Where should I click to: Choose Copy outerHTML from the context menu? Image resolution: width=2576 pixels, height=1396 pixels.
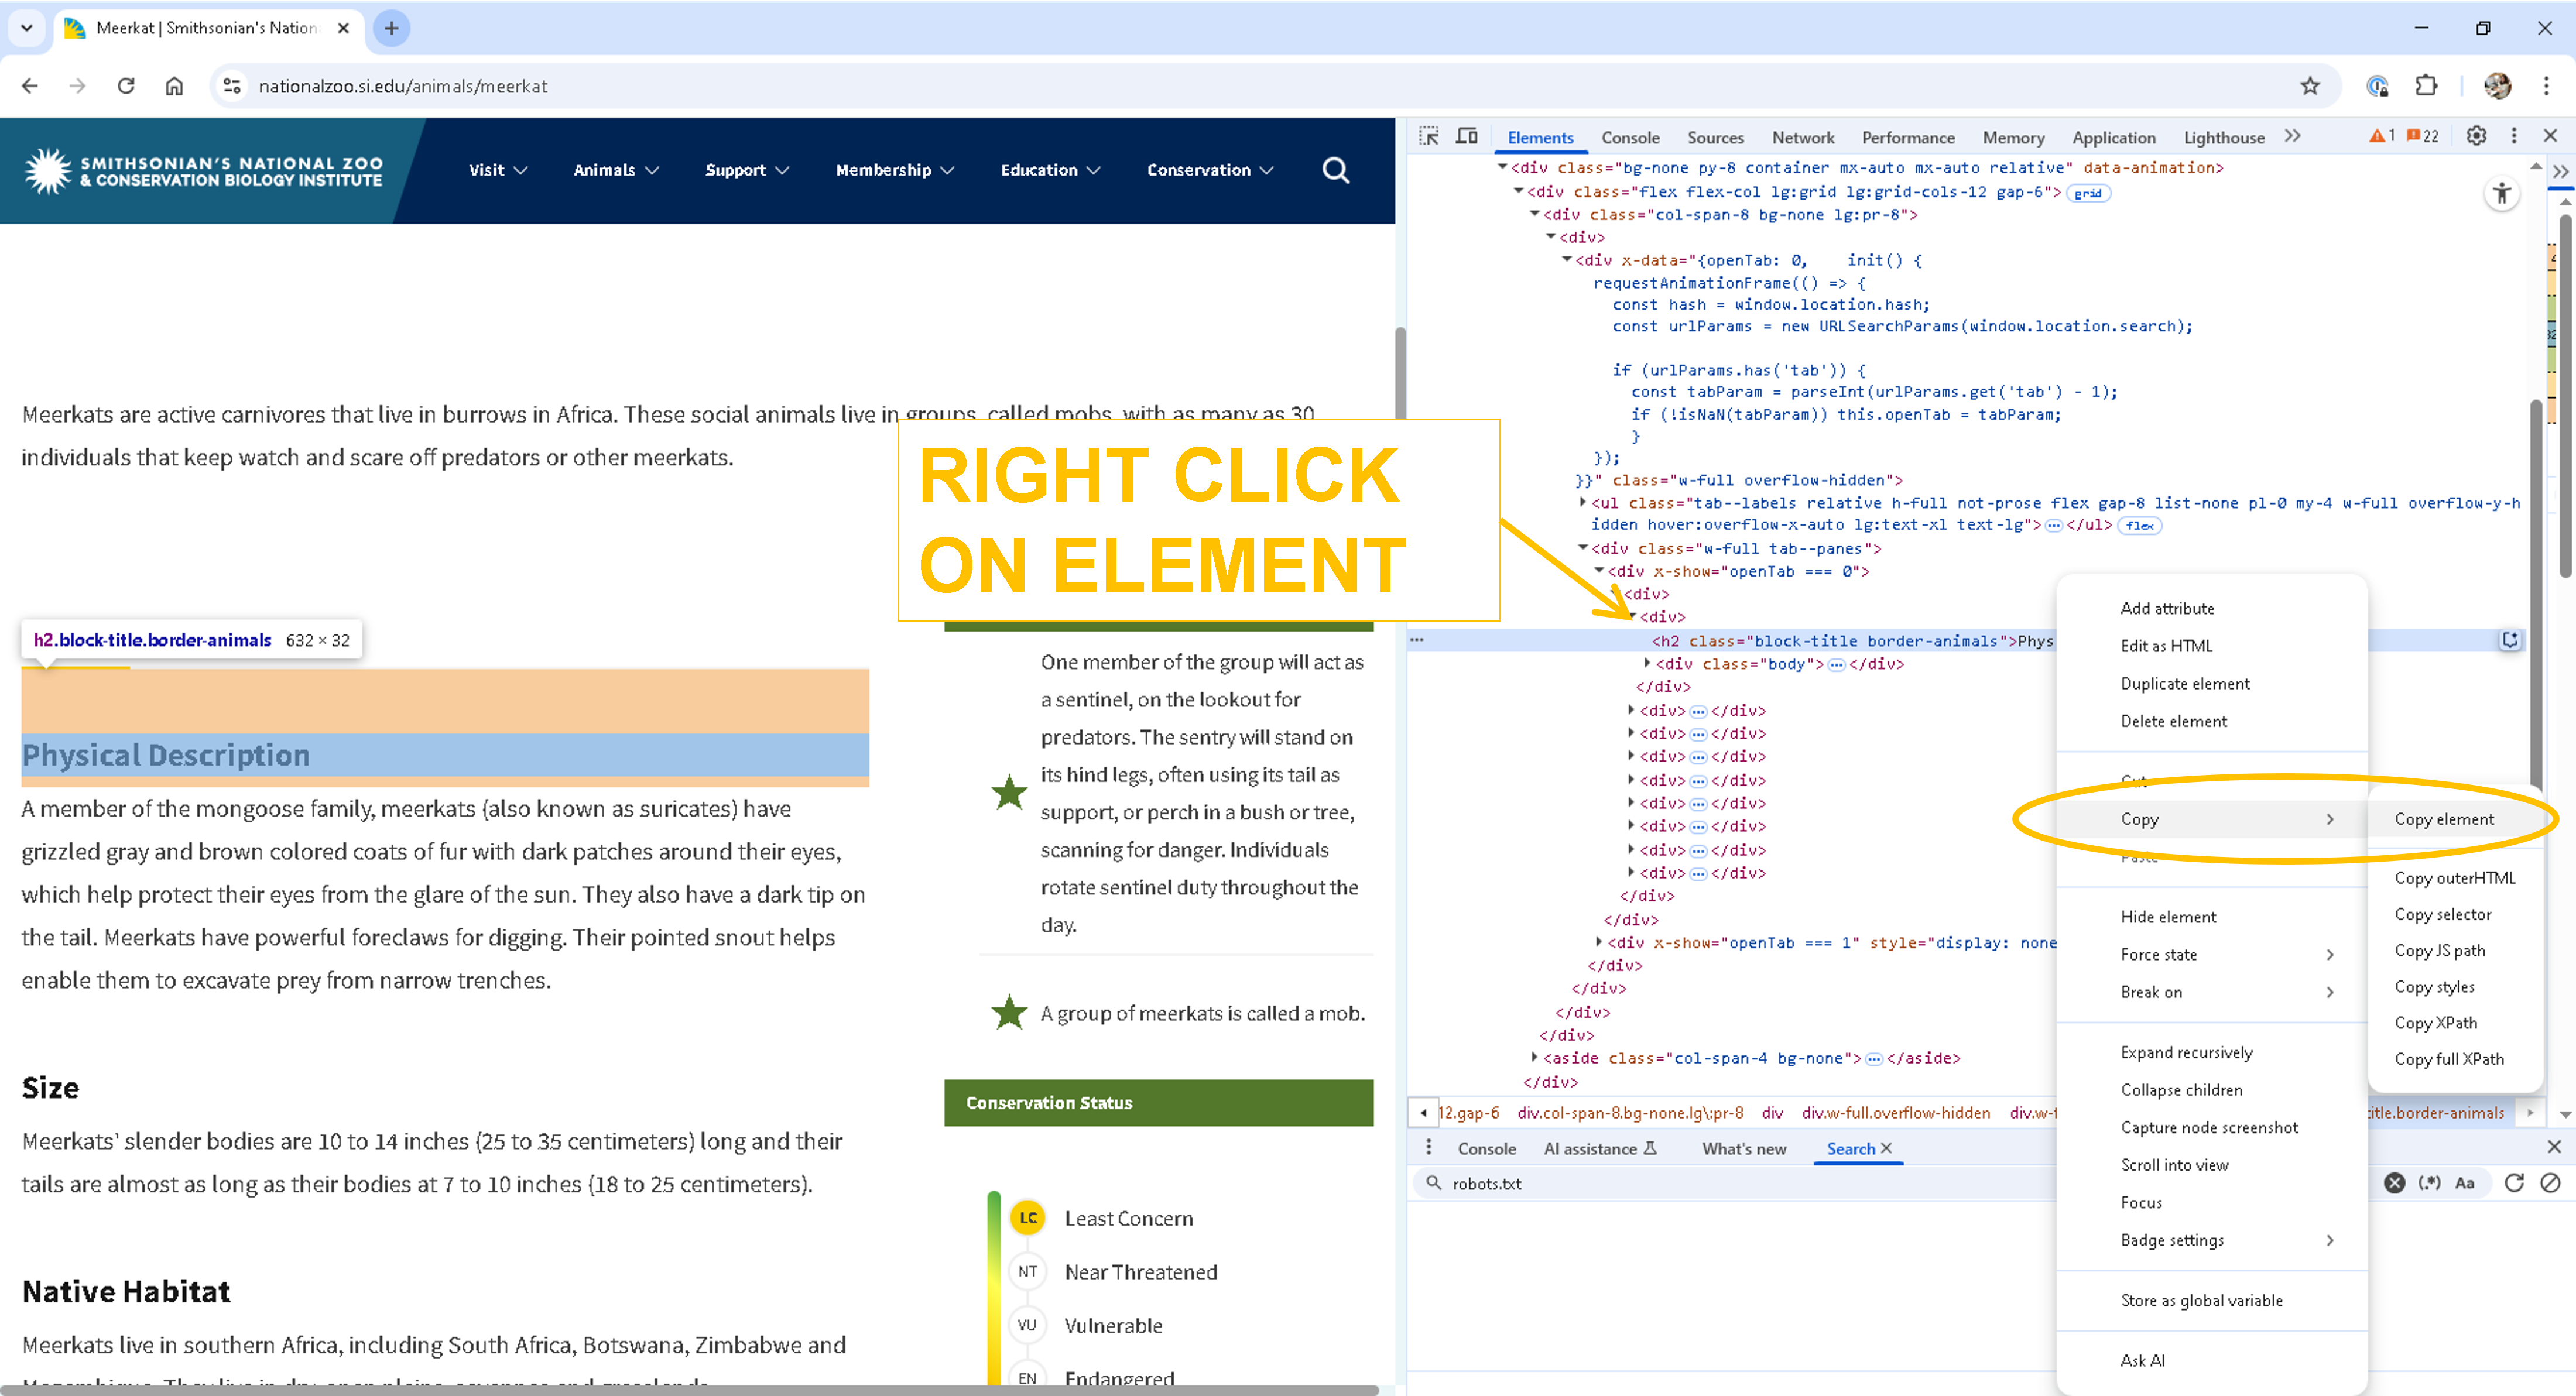coord(2455,878)
